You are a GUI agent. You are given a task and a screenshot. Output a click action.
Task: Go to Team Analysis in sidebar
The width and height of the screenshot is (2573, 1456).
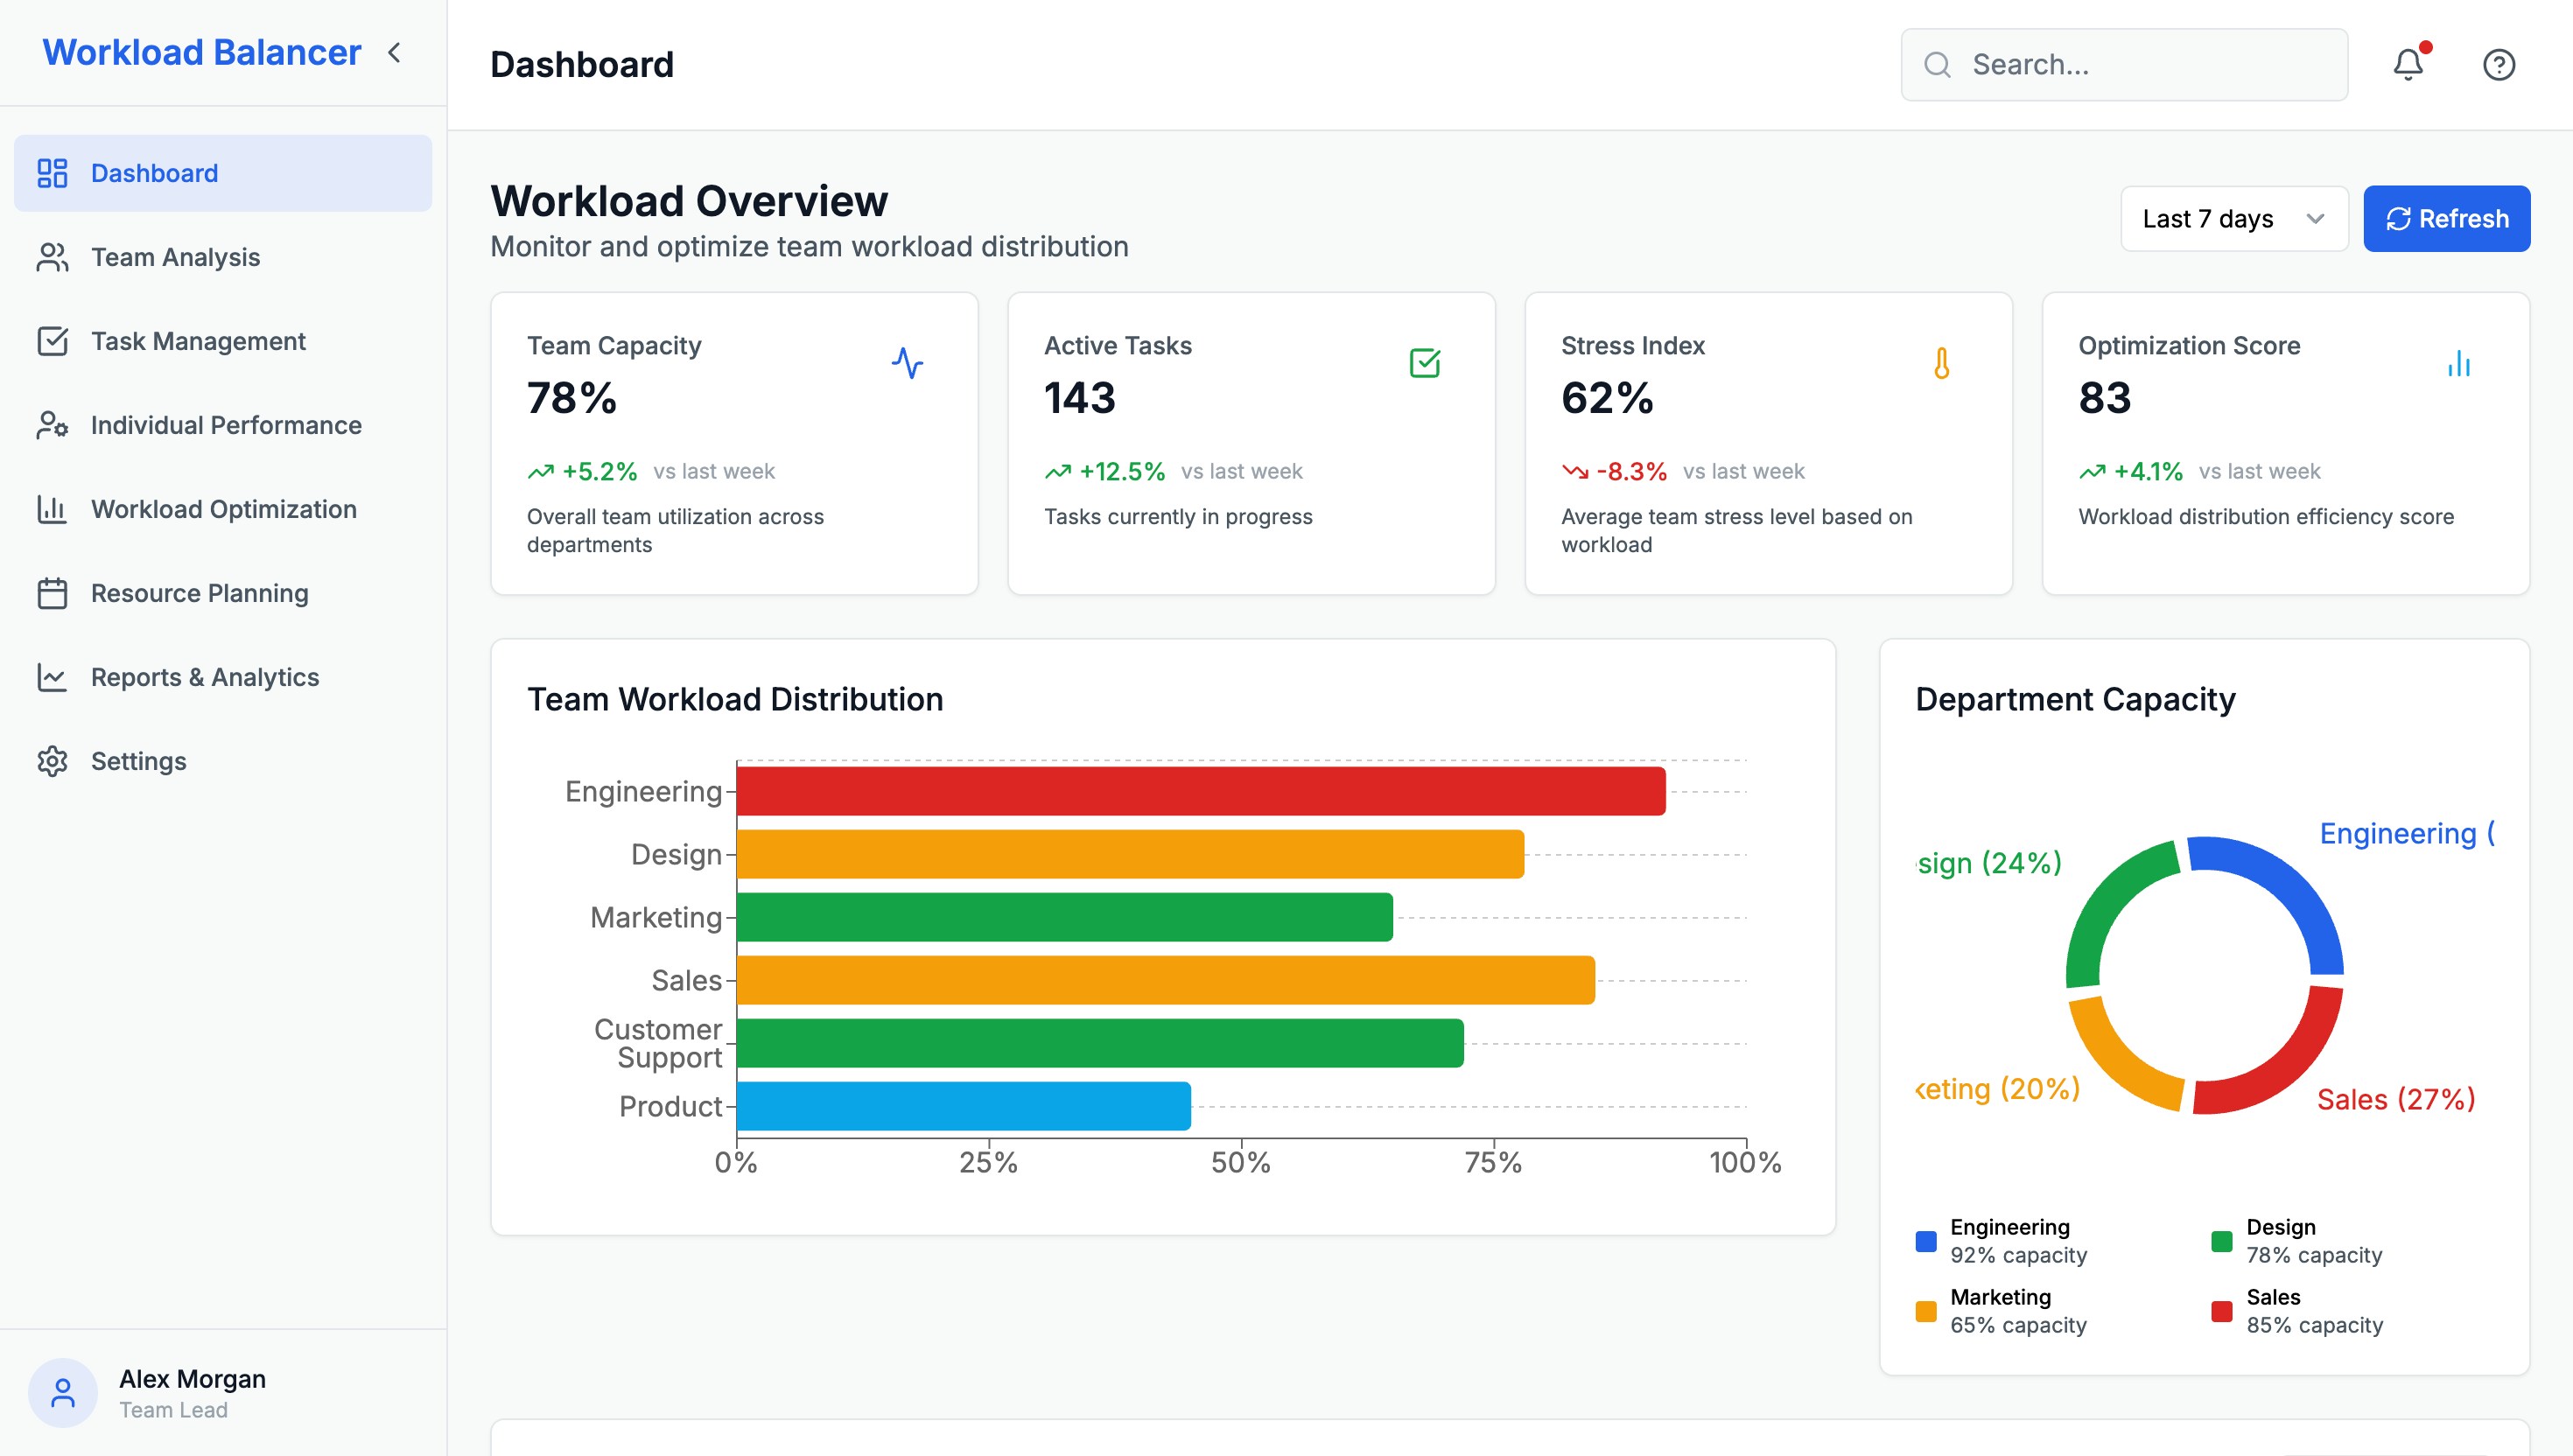175,257
